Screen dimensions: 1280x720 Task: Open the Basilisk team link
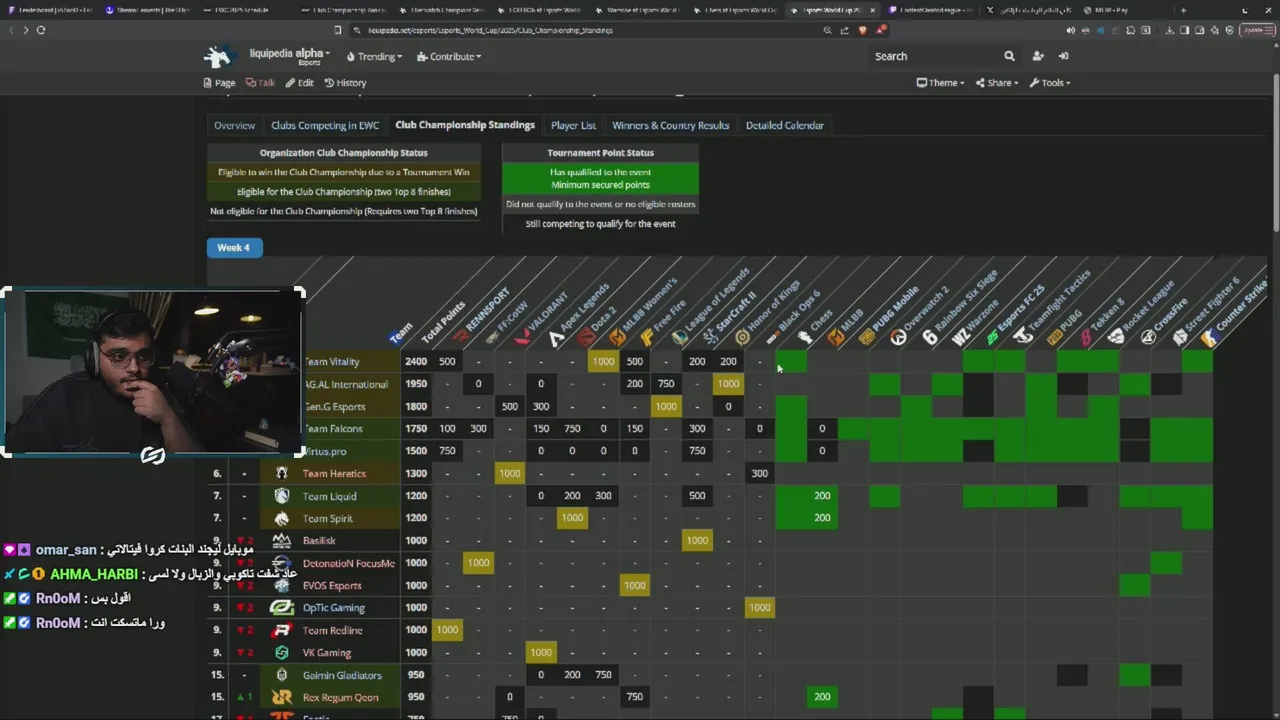[319, 541]
